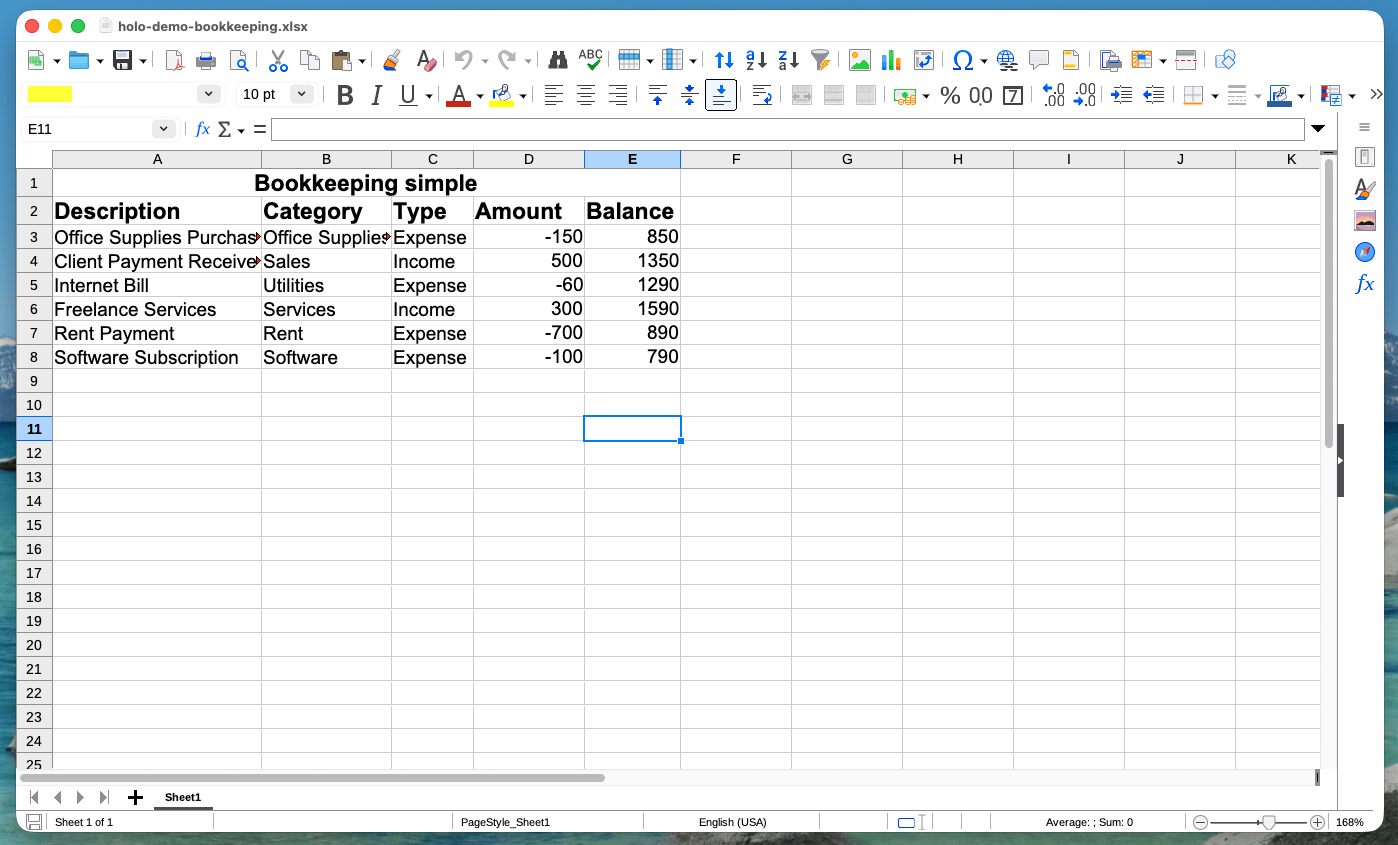Image resolution: width=1398 pixels, height=845 pixels.
Task: Click the Paste clipboard icon
Action: [x=341, y=61]
